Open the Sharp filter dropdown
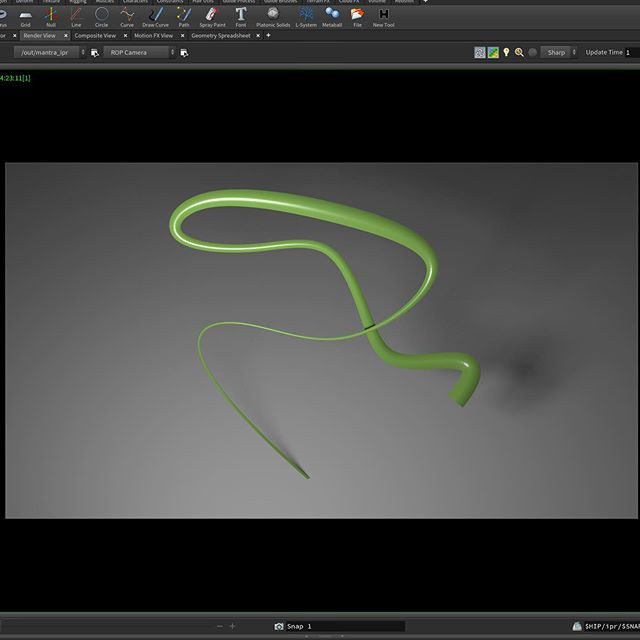The width and height of the screenshot is (640, 640). [559, 52]
